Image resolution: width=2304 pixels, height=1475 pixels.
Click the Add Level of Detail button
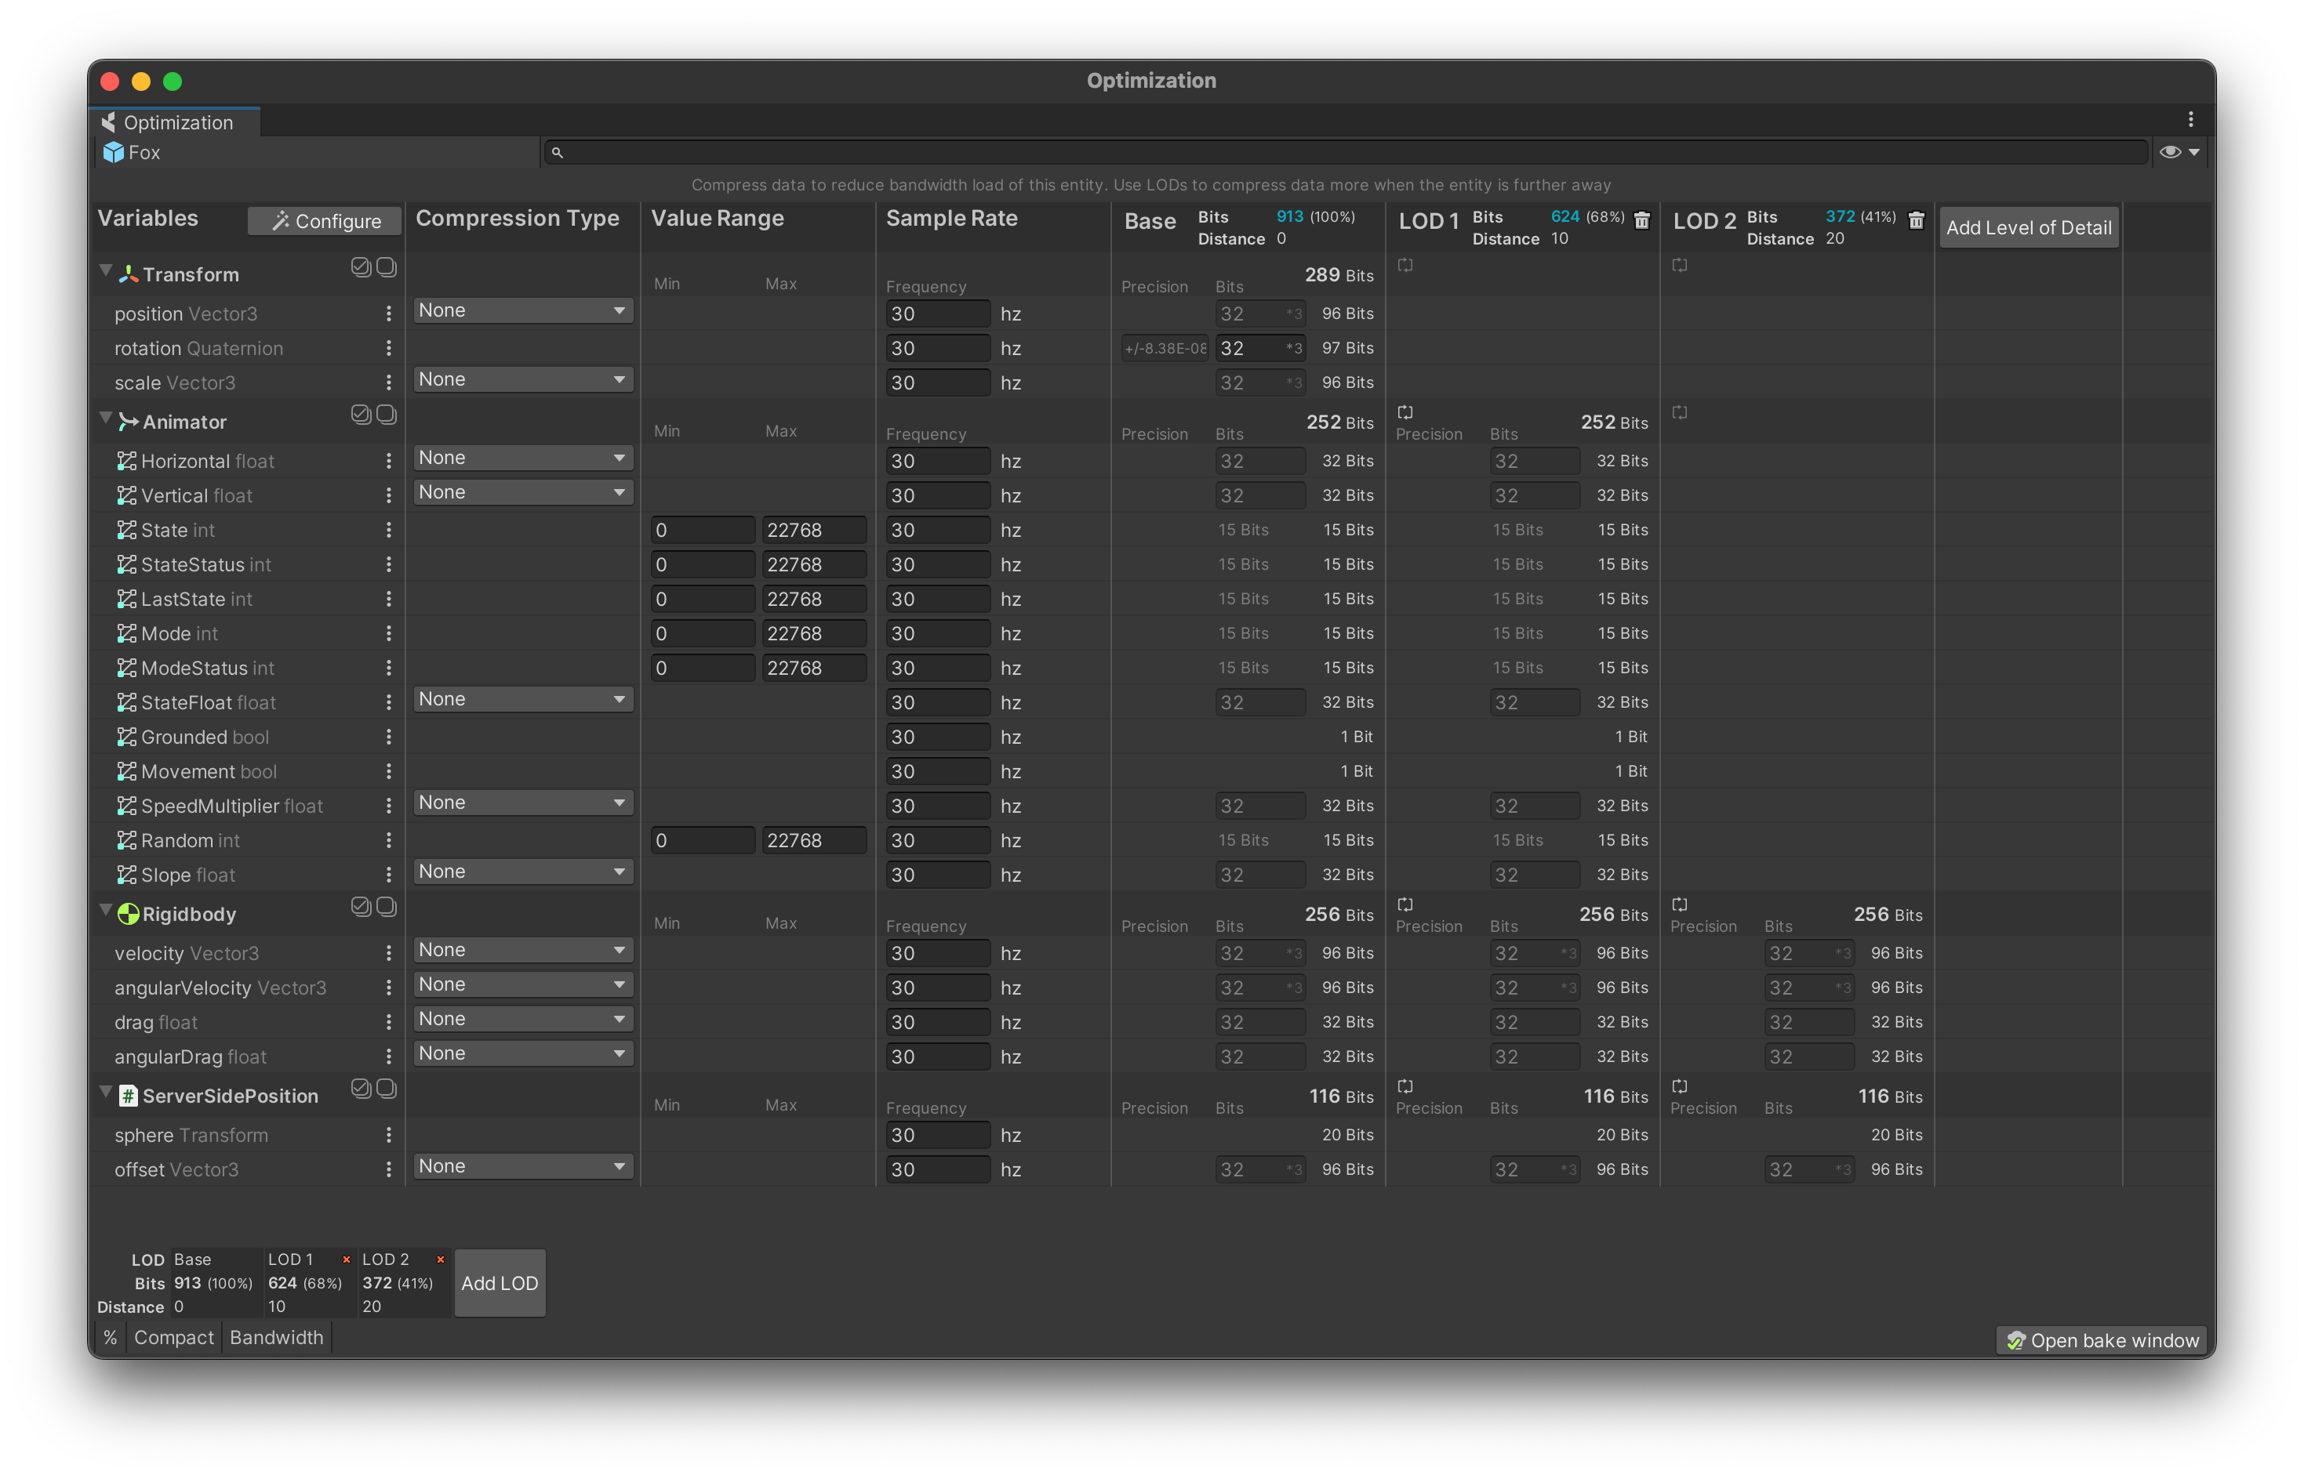2028,228
